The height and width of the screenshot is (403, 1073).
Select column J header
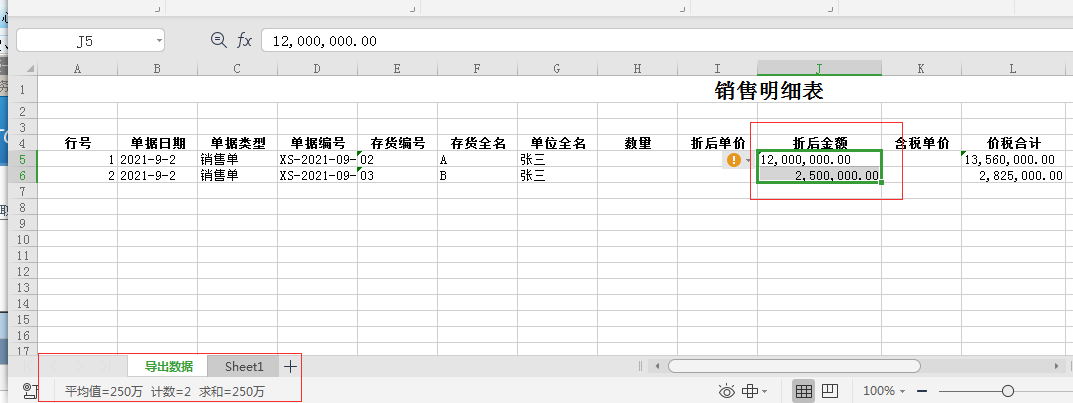coord(819,68)
